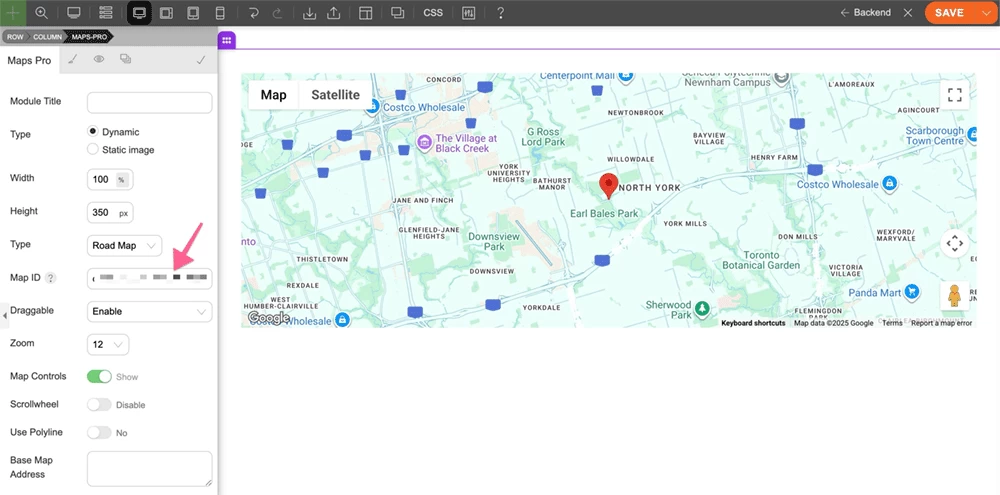Undo the last change
The width and height of the screenshot is (1000, 495).
(x=253, y=13)
